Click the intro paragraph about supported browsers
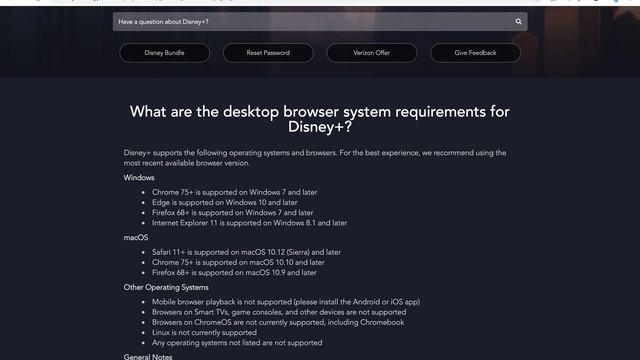Viewport: 640px width, 360px height. click(315, 158)
